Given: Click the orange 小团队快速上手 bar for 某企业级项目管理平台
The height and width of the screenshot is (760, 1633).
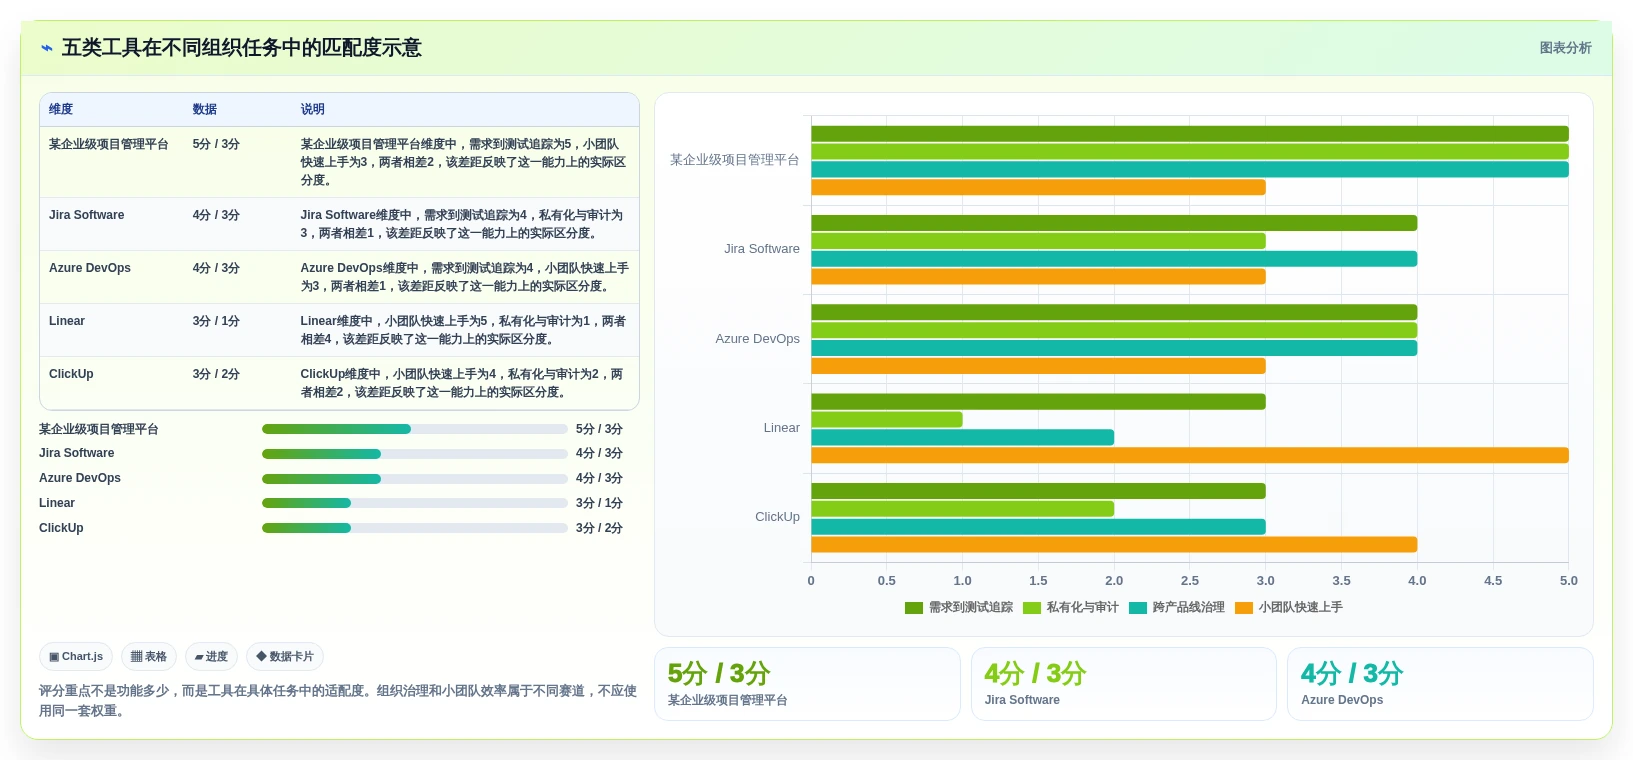Looking at the screenshot, I should click(1038, 187).
